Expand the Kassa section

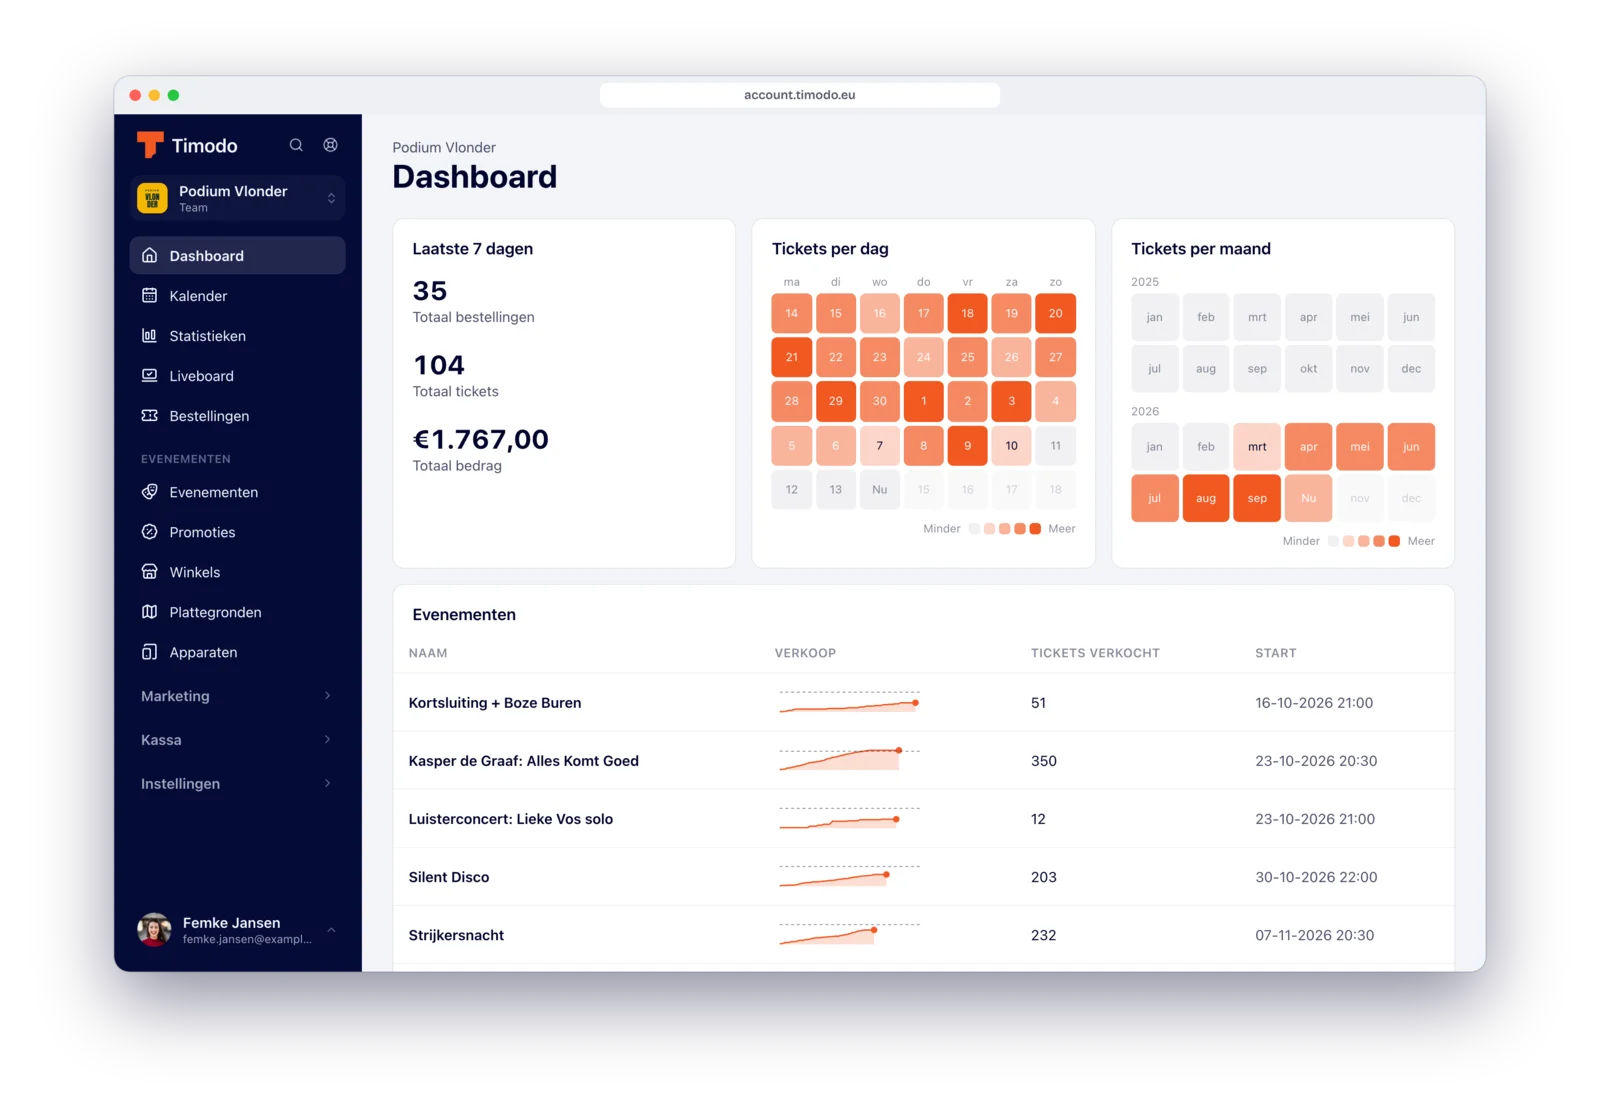point(237,740)
